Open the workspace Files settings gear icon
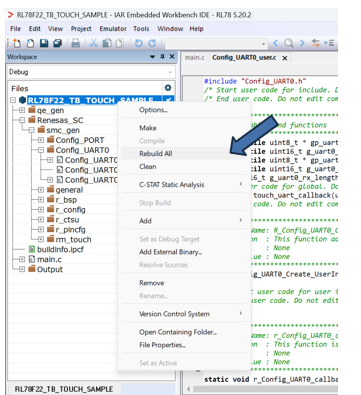 (168, 88)
